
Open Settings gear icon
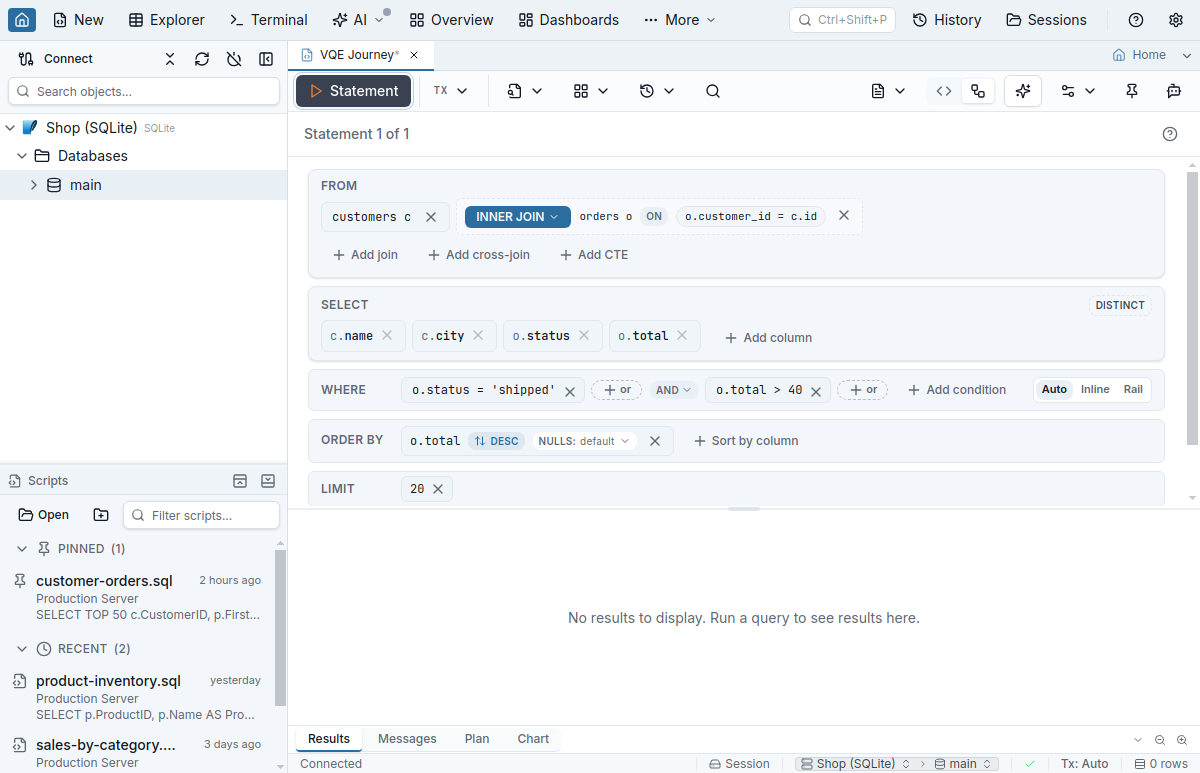pyautogui.click(x=1176, y=20)
